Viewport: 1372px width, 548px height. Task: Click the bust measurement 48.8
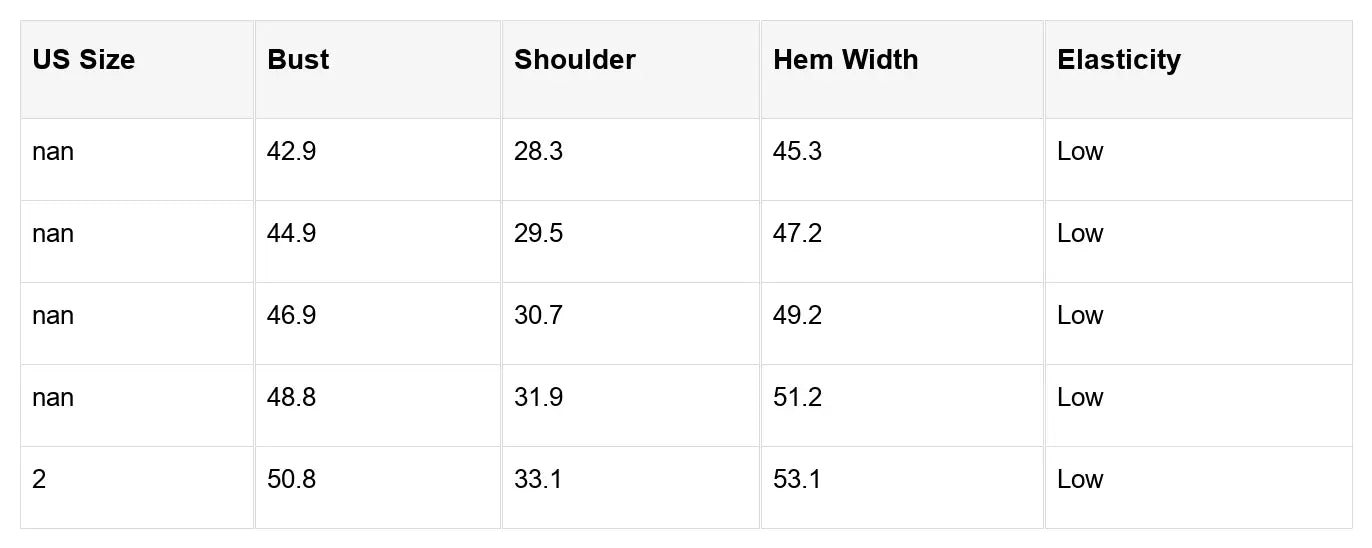(x=292, y=398)
